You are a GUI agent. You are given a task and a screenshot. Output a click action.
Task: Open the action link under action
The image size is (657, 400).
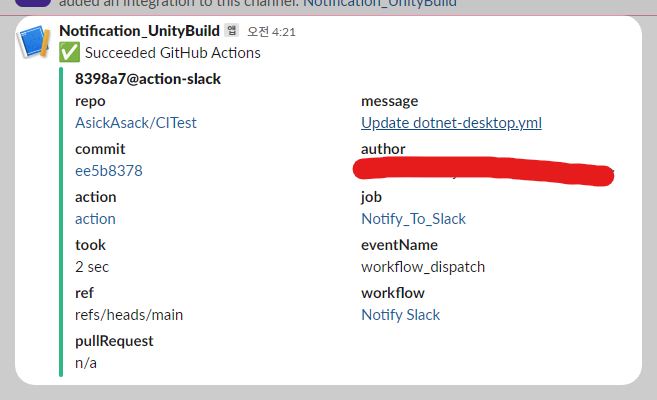point(95,219)
